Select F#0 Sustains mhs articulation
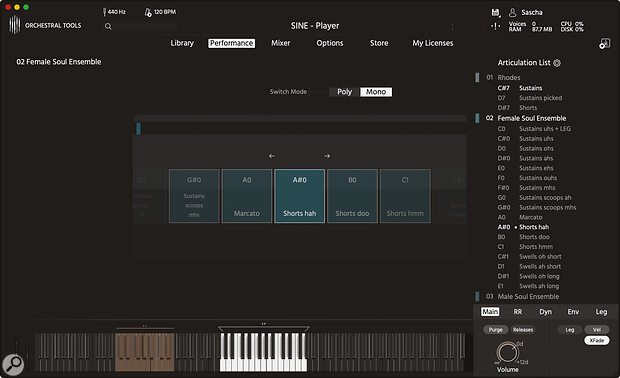Screen dimensions: 620x378 [526, 188]
